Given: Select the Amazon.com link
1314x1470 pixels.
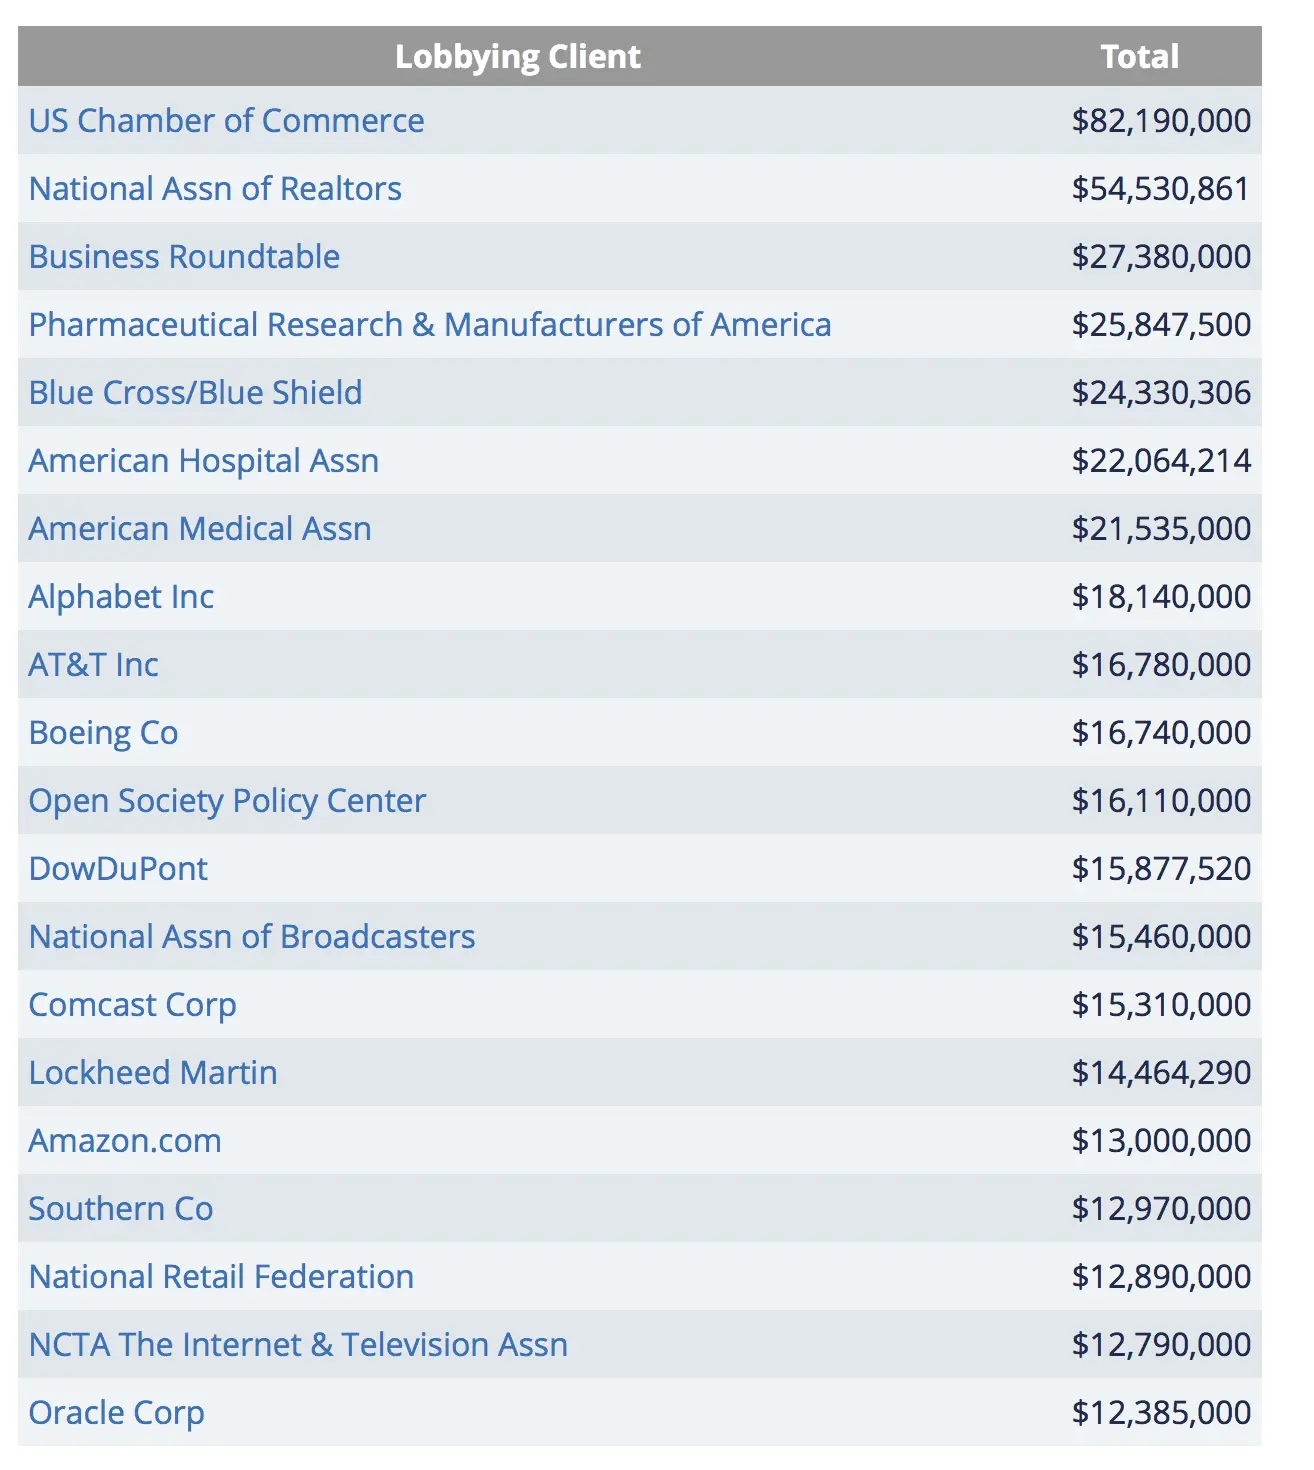Looking at the screenshot, I should coord(125,1141).
